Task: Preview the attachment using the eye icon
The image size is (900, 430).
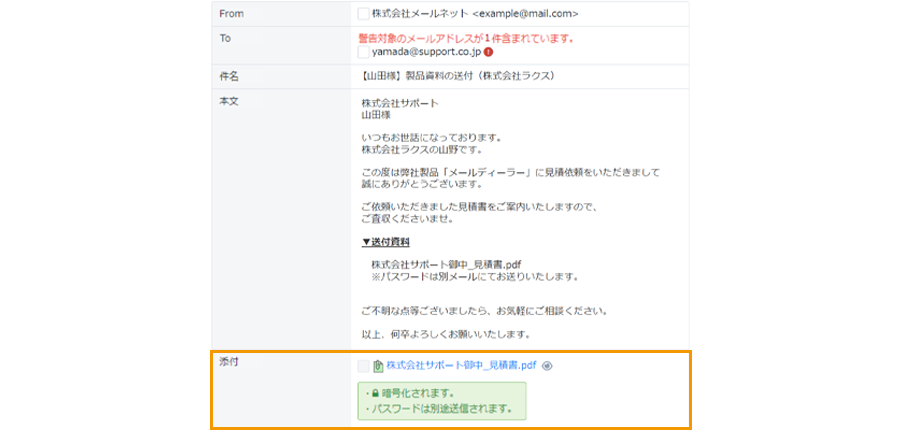Action: coord(547,366)
